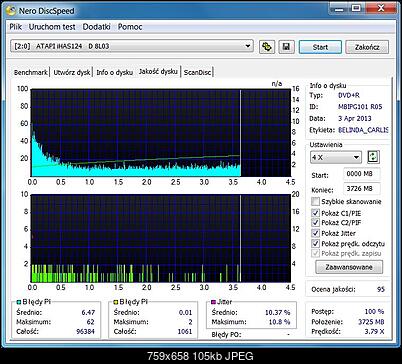Screen dimensions: 402x364
Task: Open the Uruchom test menu
Action: tap(52, 27)
